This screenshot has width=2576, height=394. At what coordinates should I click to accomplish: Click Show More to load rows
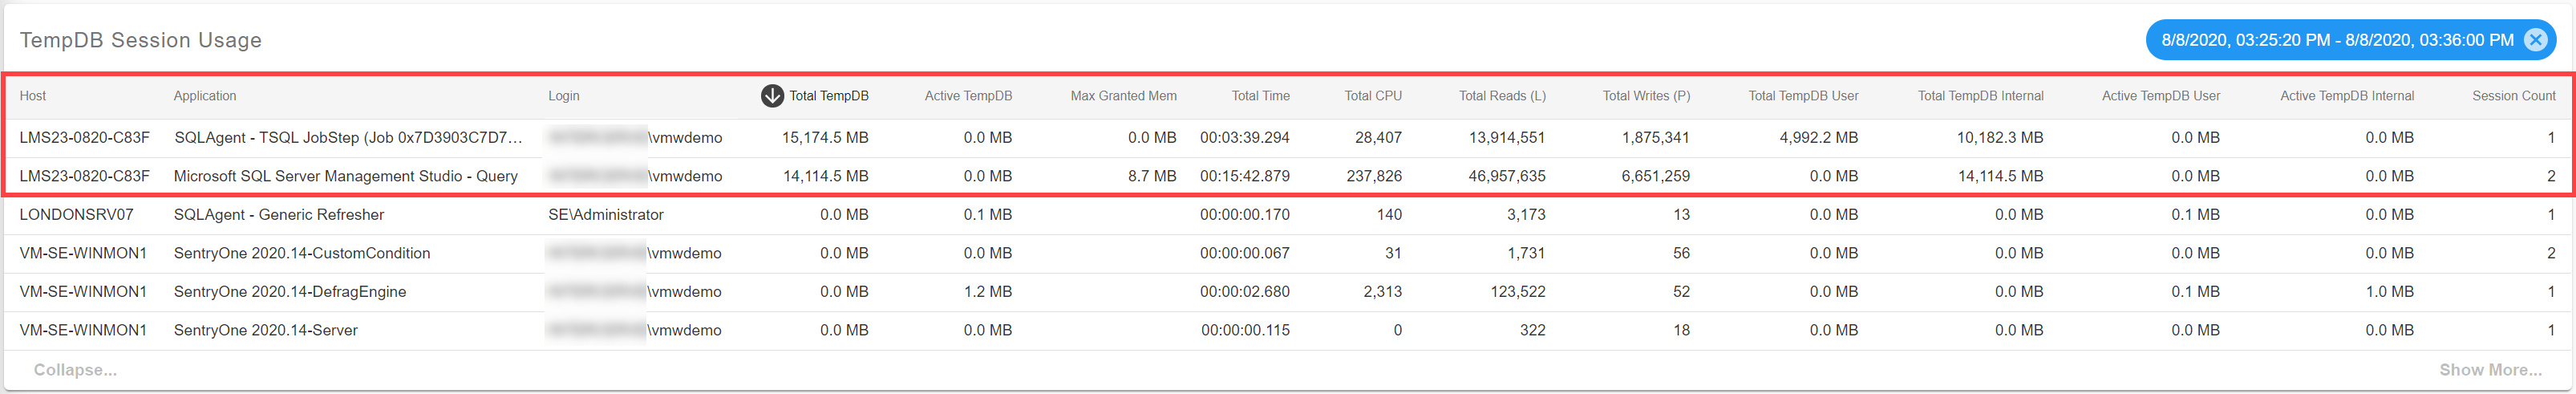[x=2490, y=370]
